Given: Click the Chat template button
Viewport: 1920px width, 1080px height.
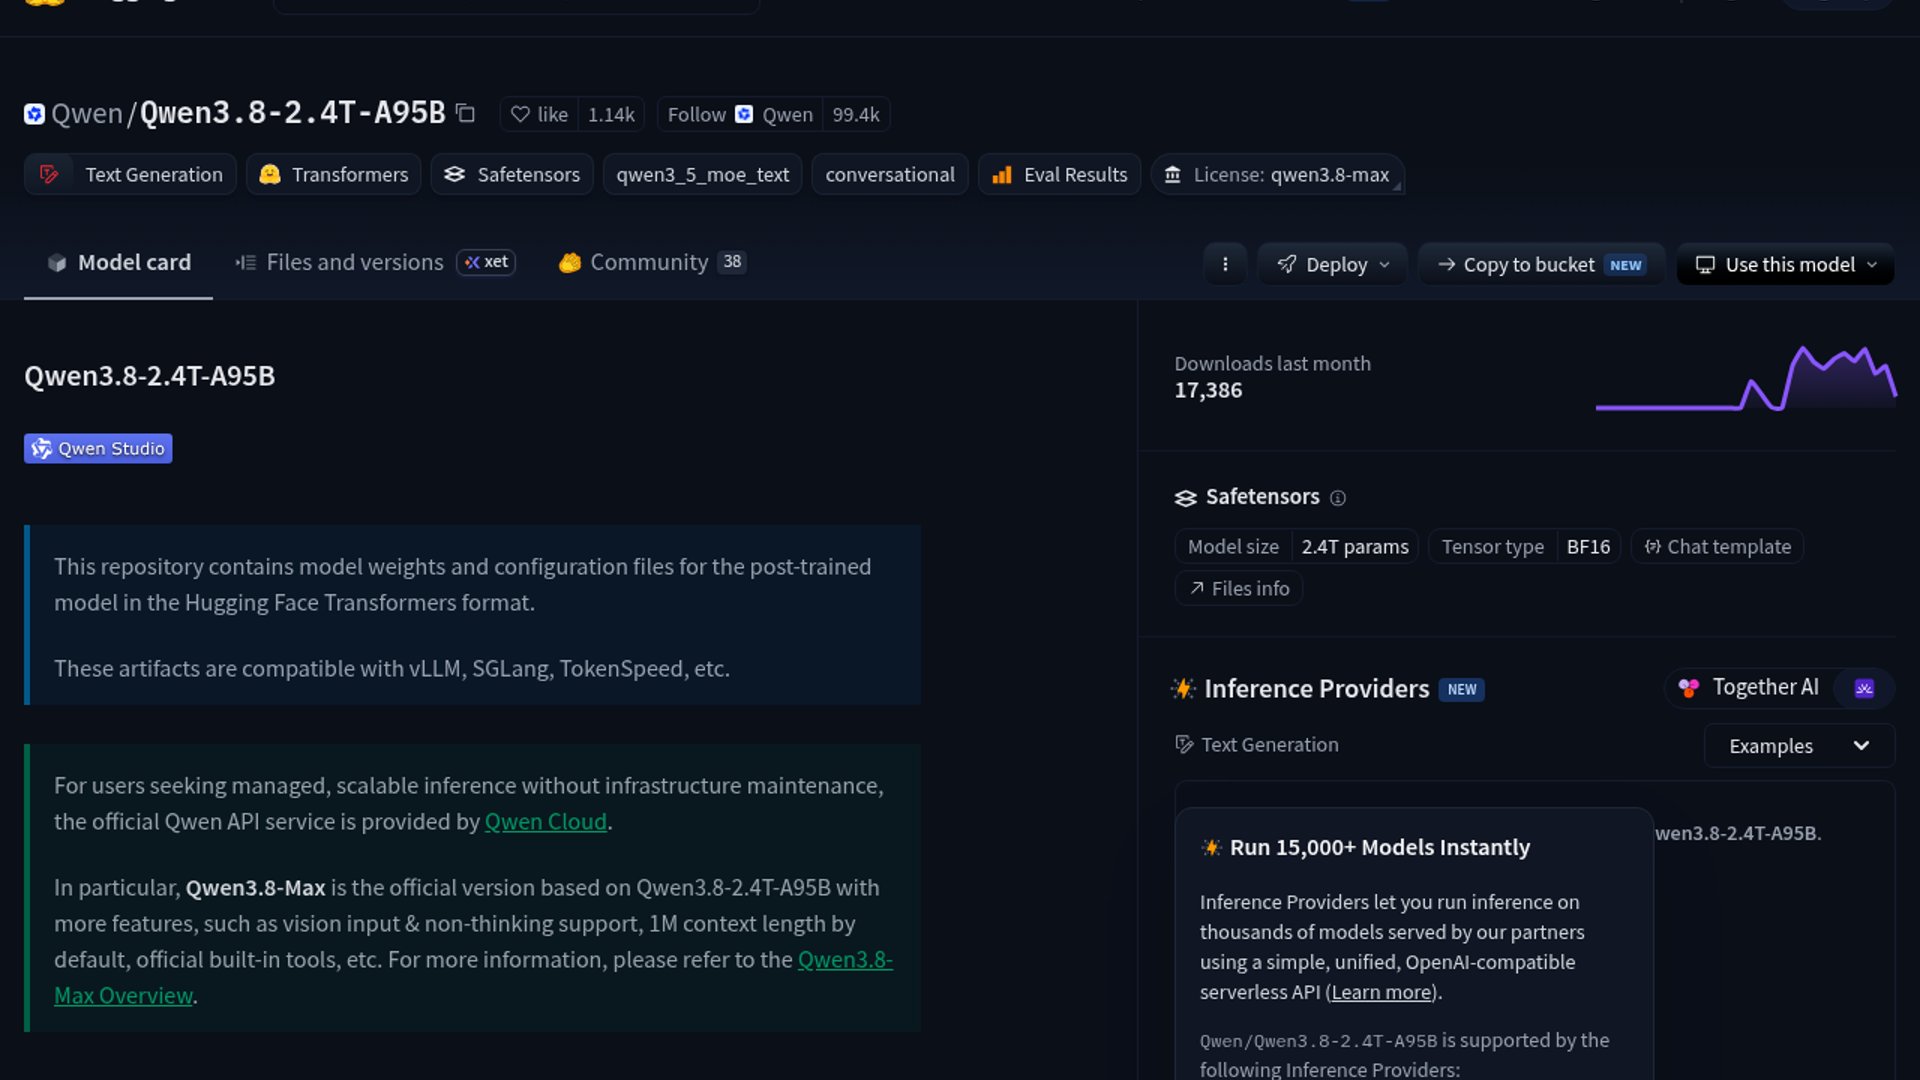Looking at the screenshot, I should (x=1717, y=546).
